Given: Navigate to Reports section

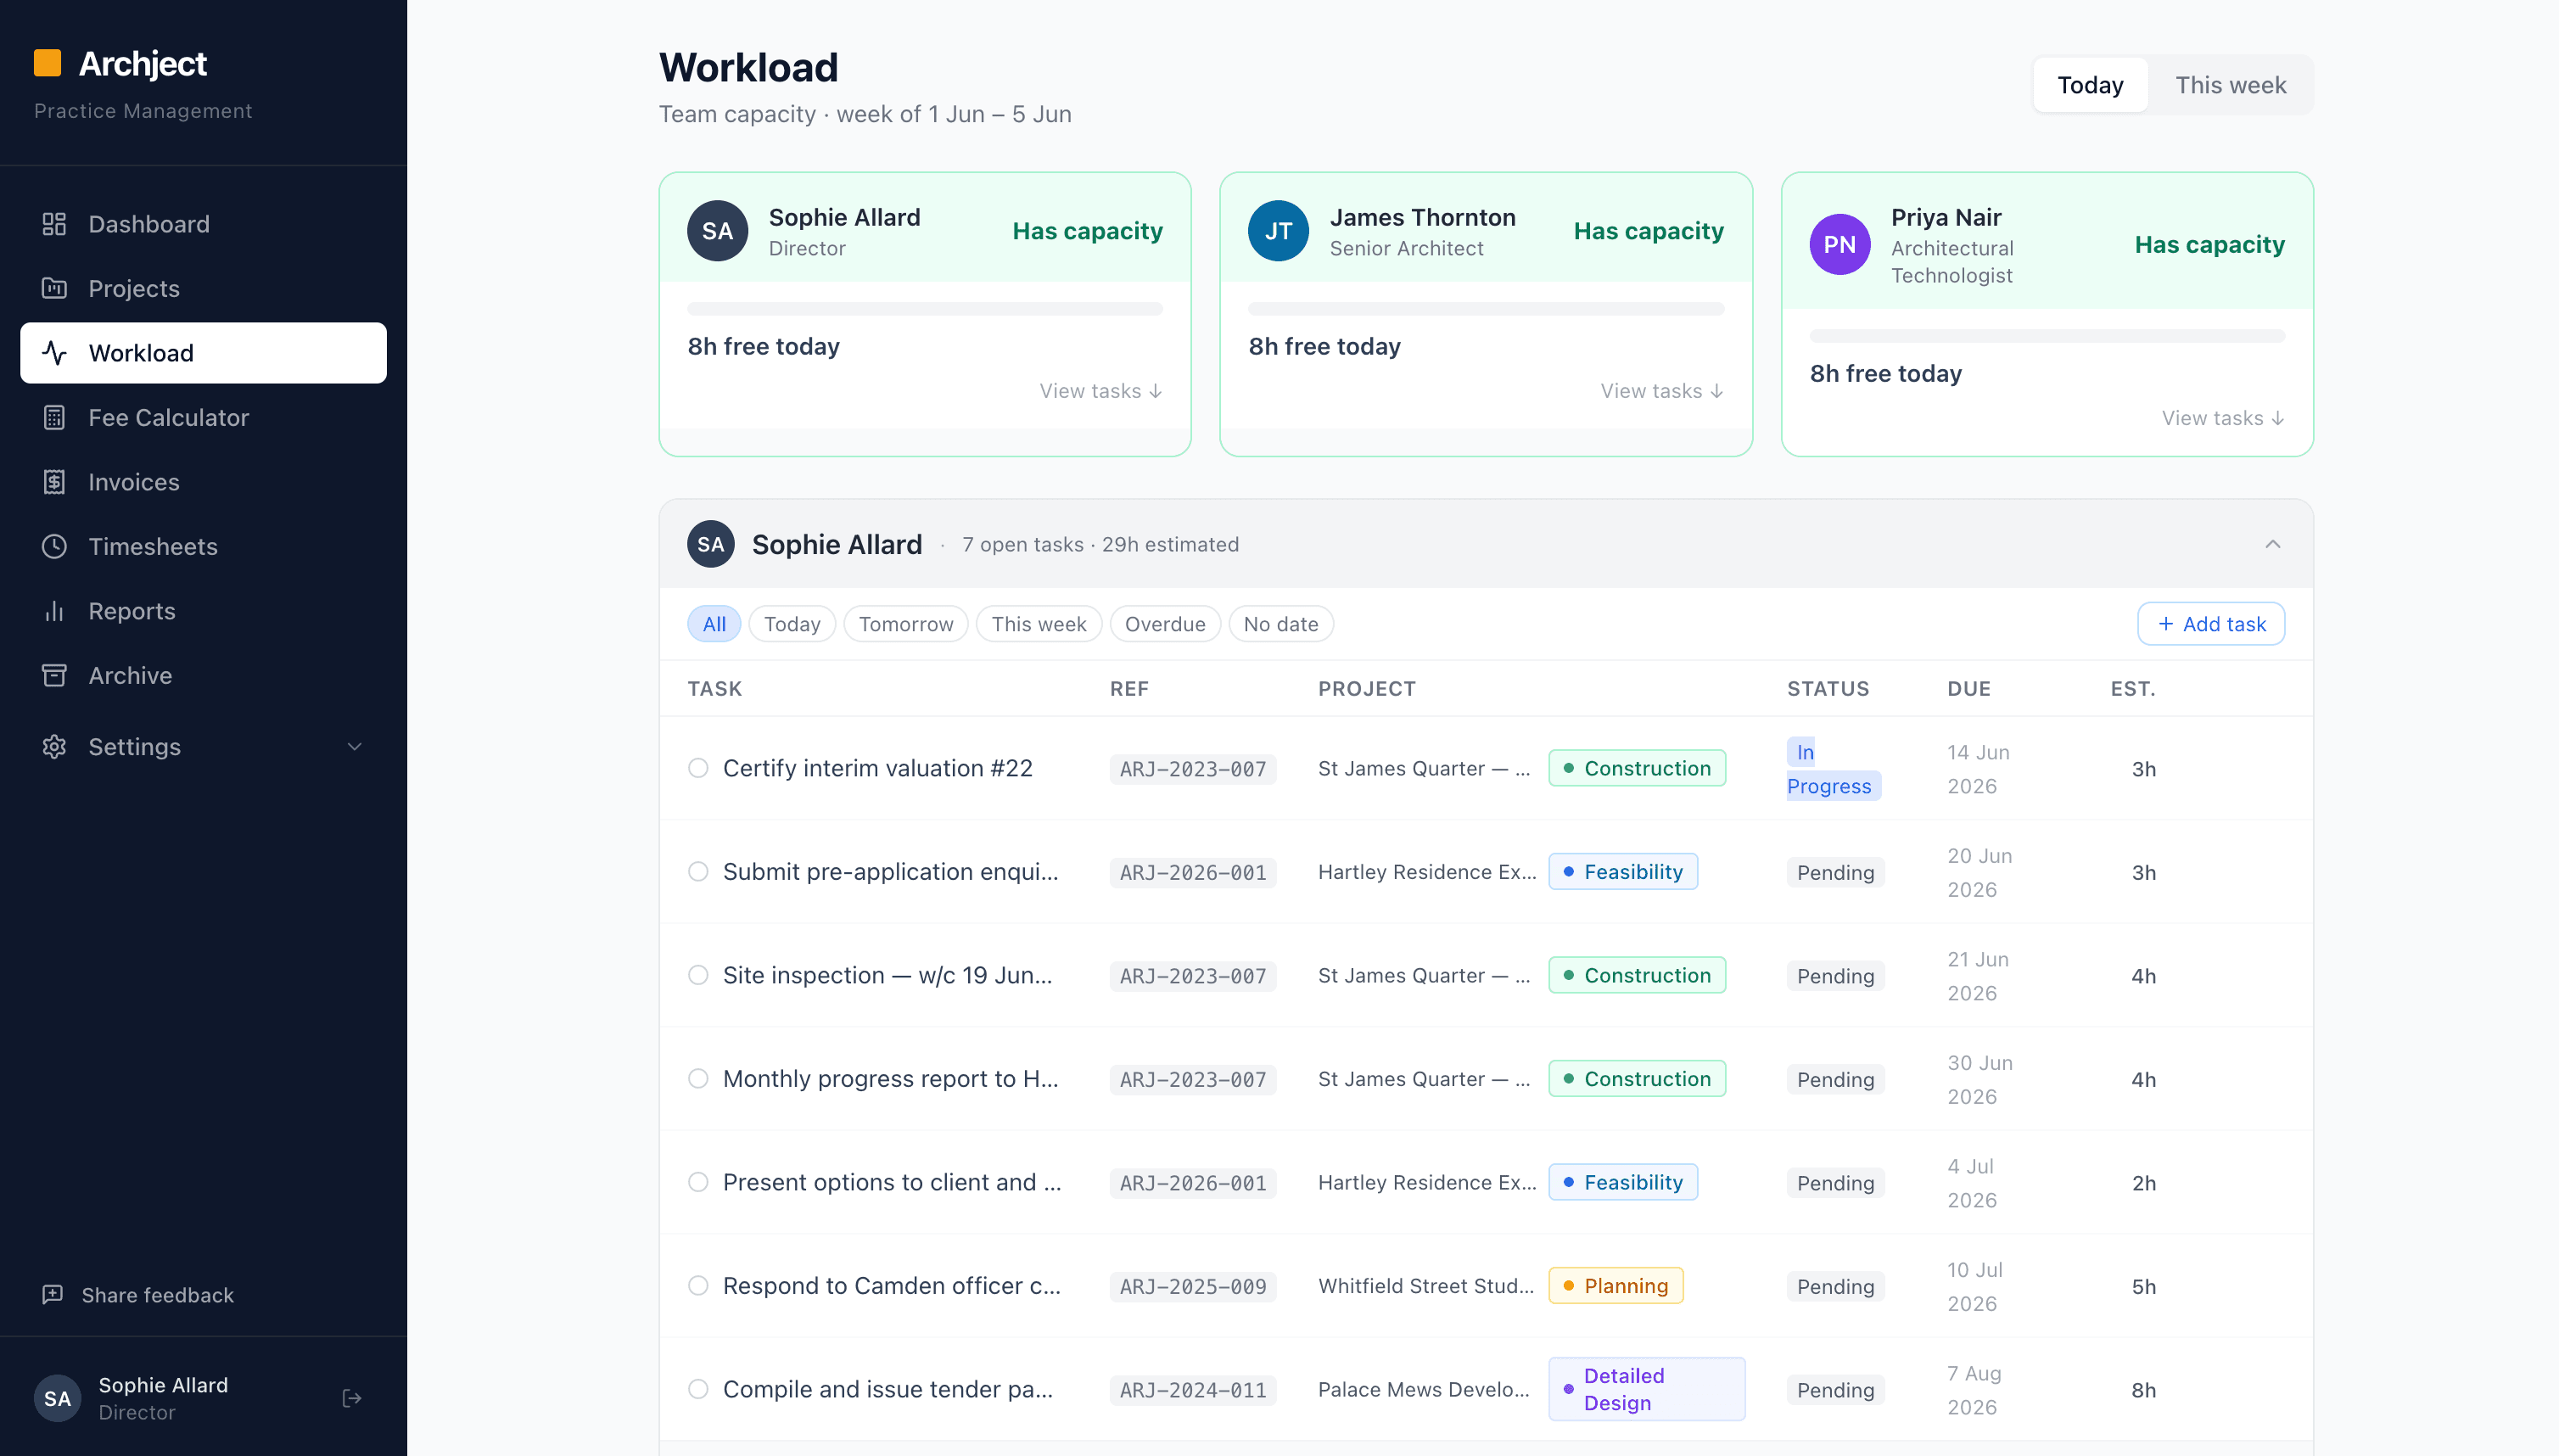Looking at the screenshot, I should tap(203, 611).
